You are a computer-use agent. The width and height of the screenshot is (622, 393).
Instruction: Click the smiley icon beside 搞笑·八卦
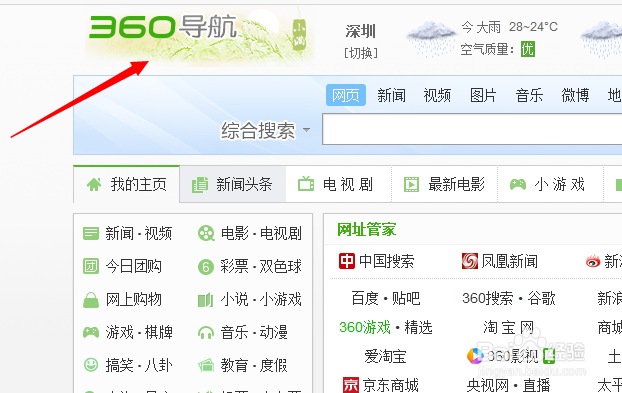pos(91,364)
